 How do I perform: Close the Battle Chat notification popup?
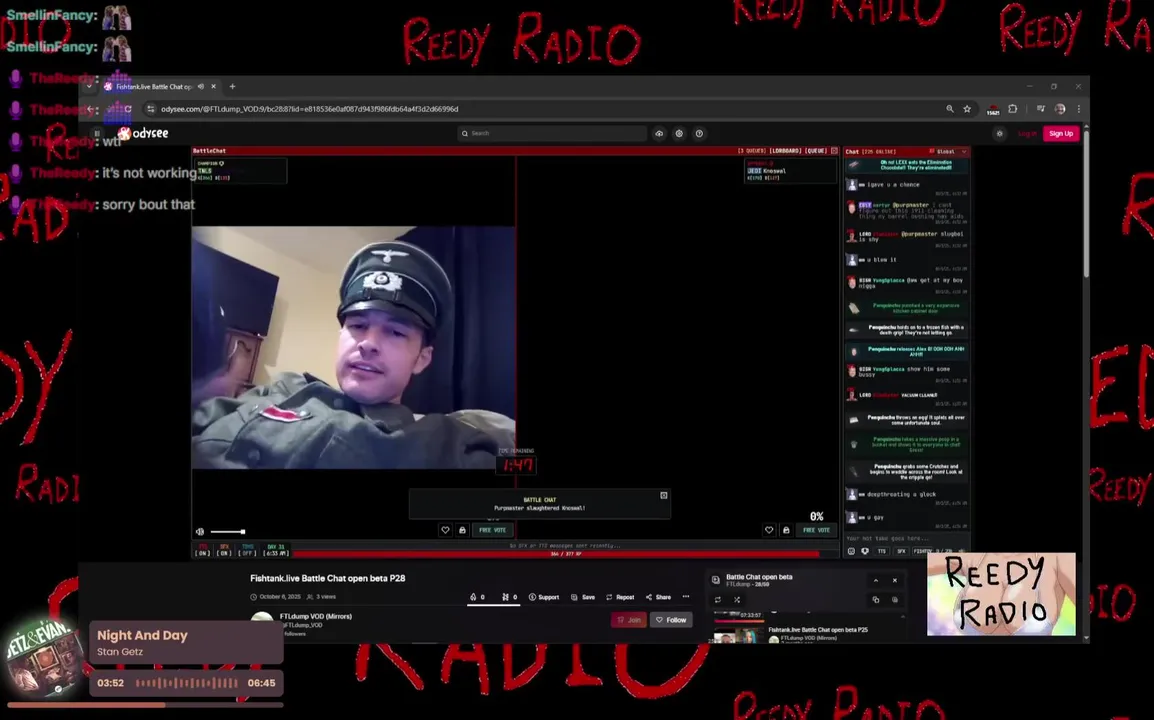[663, 495]
